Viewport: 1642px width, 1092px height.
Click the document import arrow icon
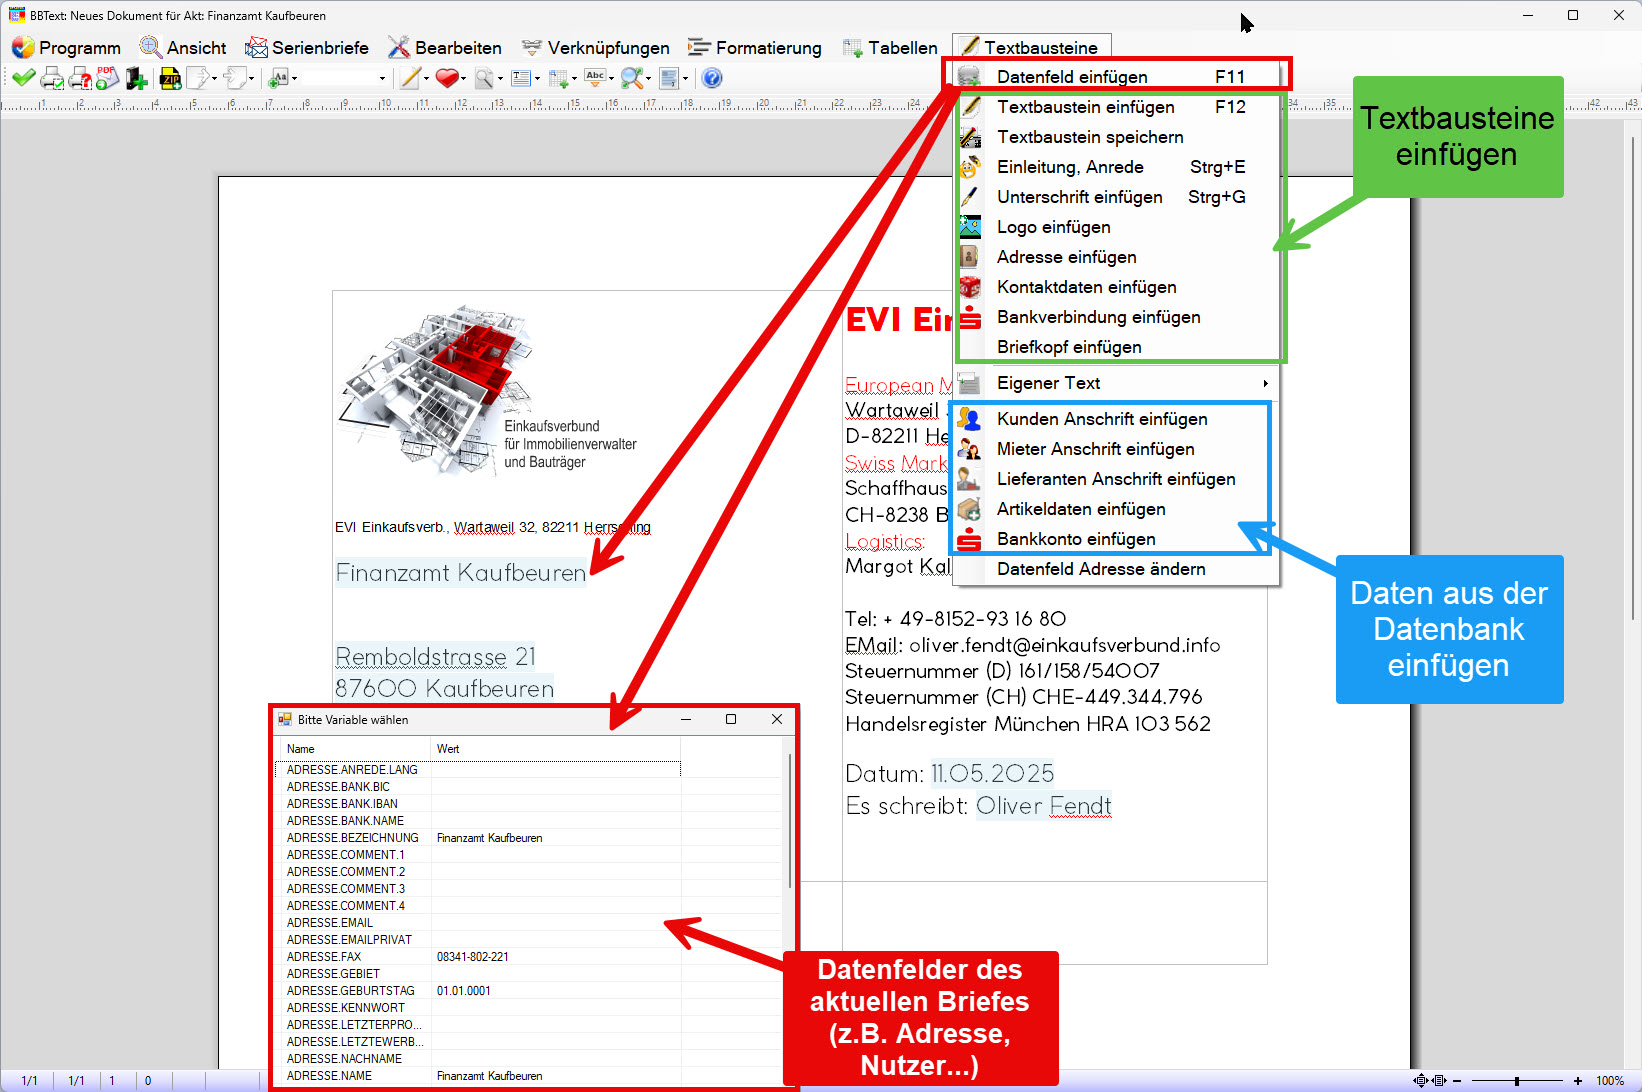pos(235,78)
